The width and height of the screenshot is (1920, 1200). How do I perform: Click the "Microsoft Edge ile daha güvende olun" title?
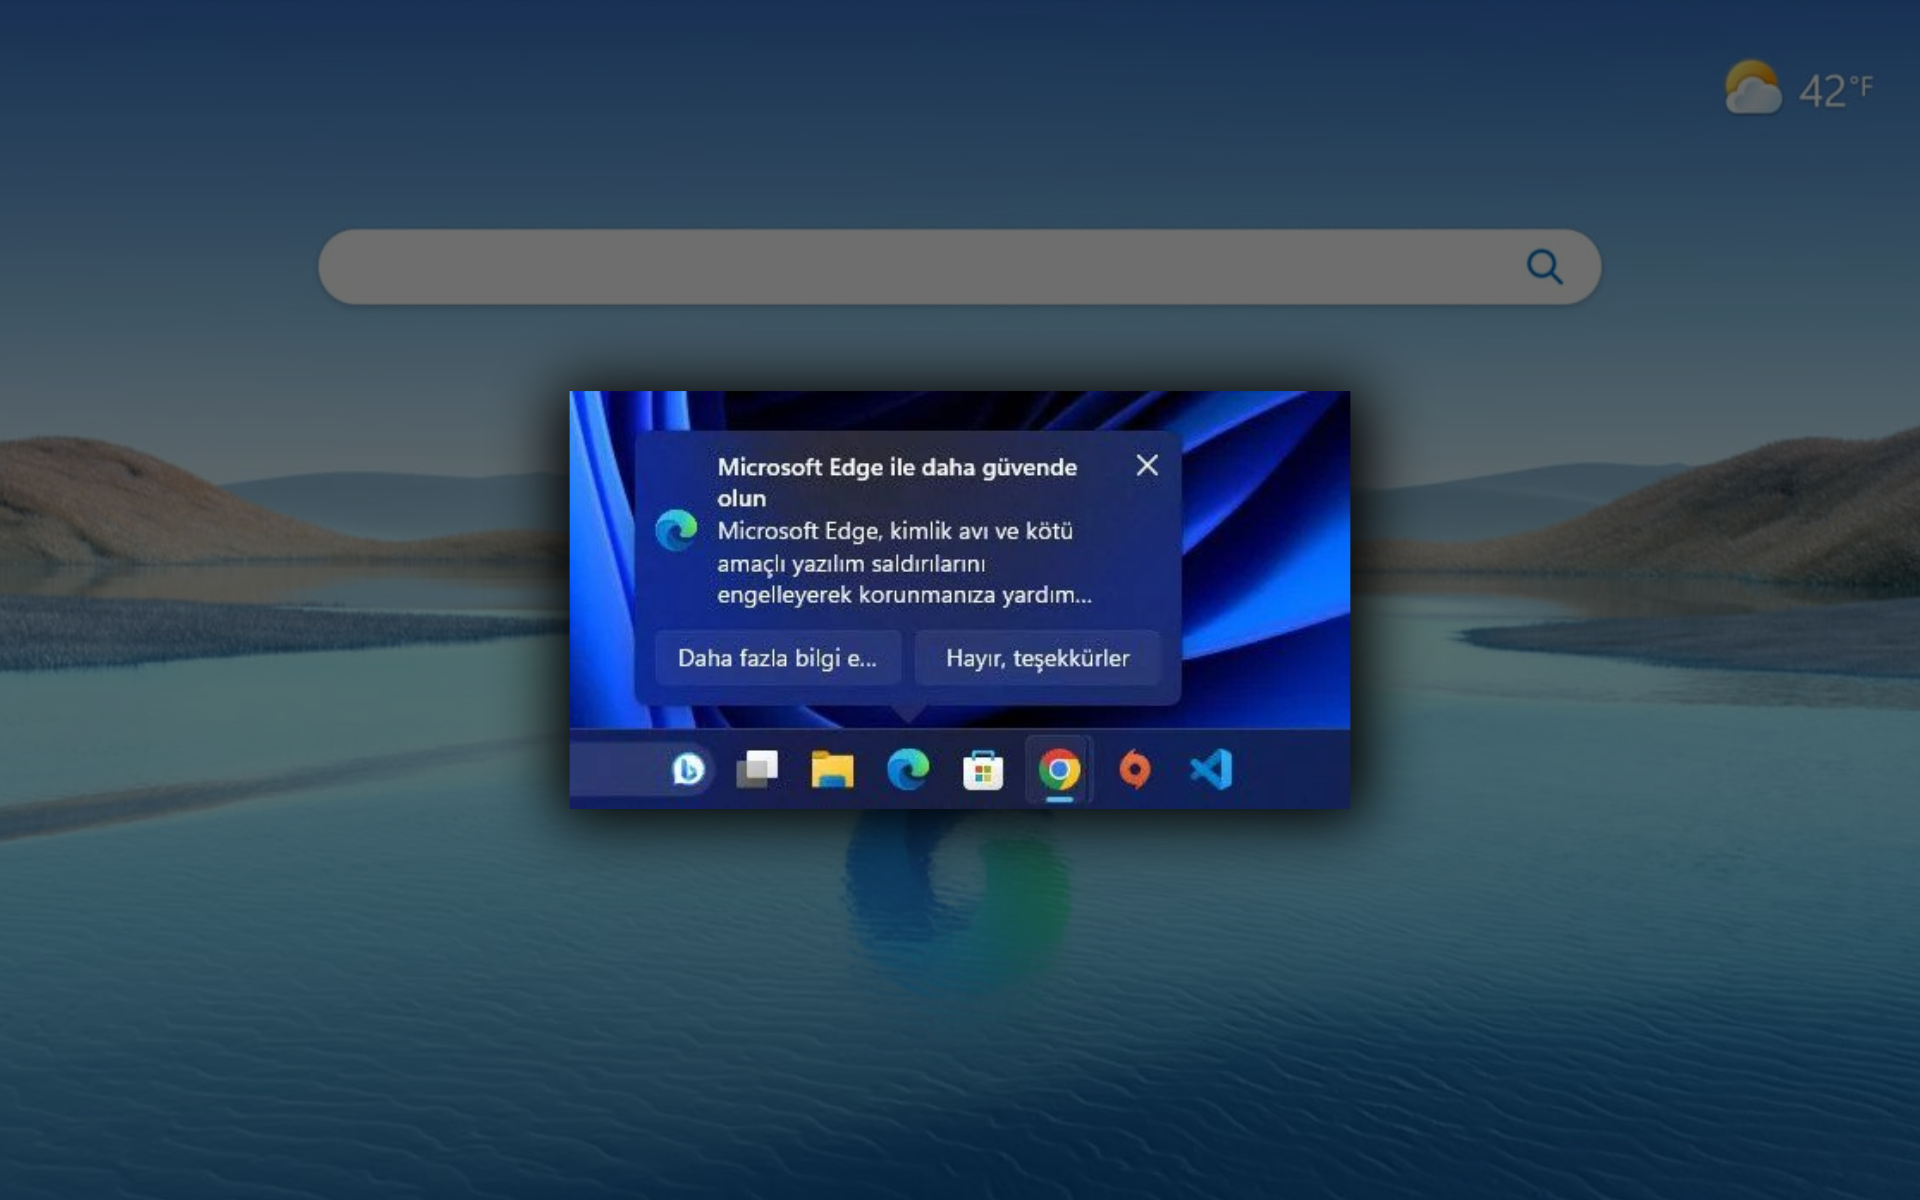click(897, 482)
